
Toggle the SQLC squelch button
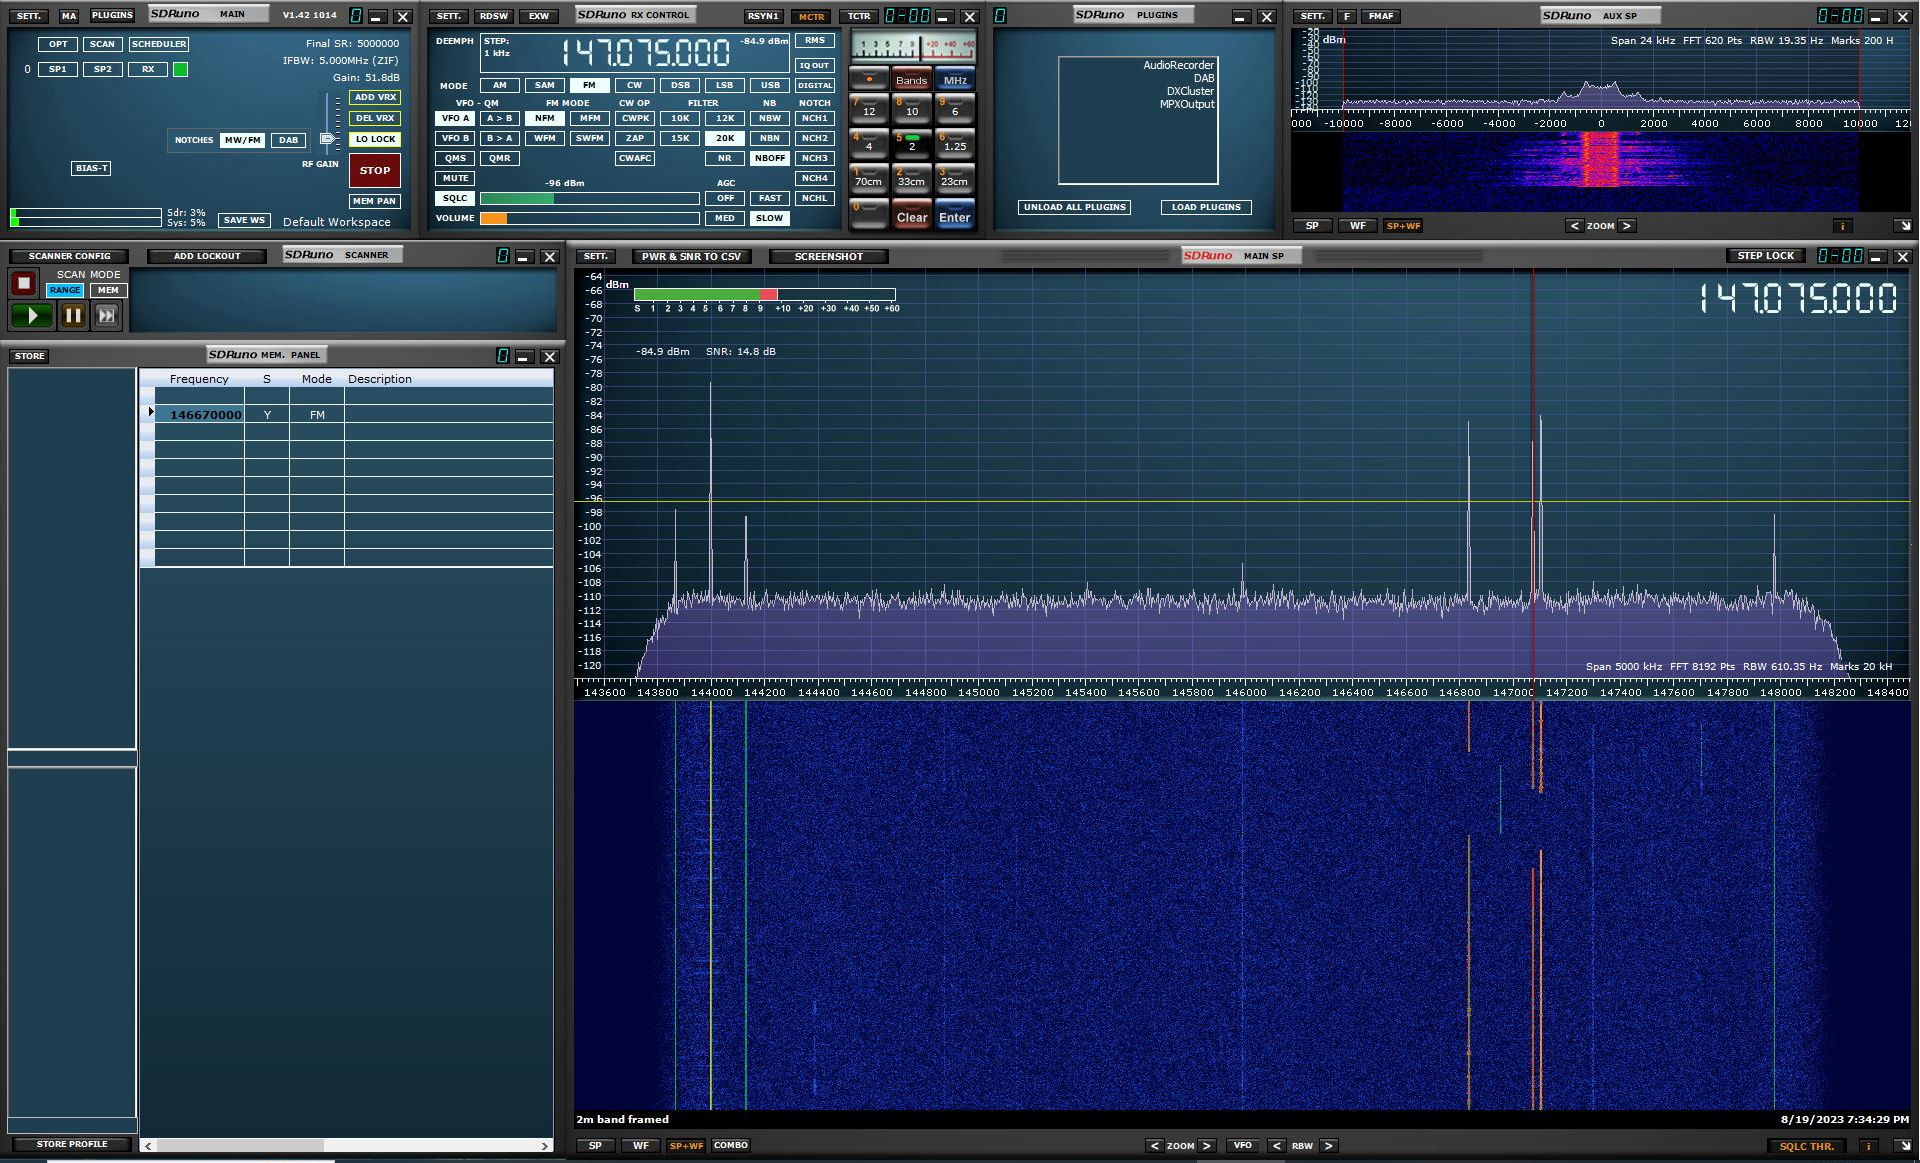[455, 198]
